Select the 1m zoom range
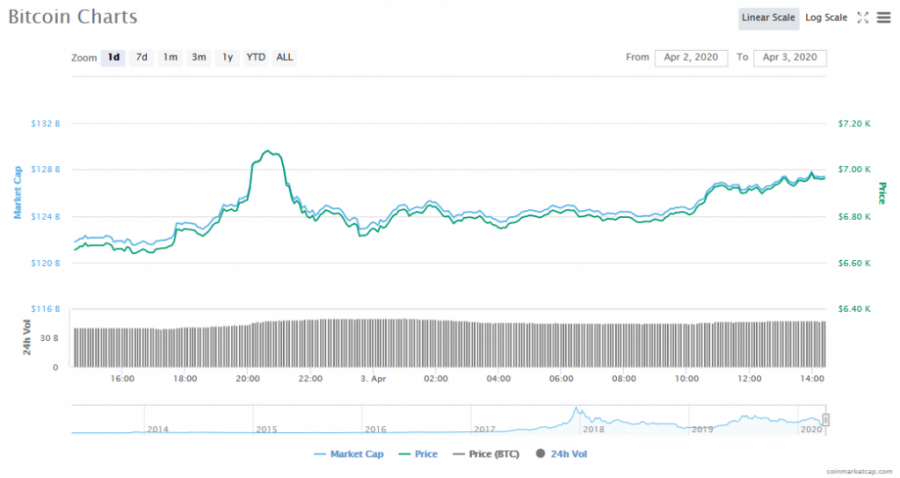Screen dimensions: 900x478 [170, 57]
